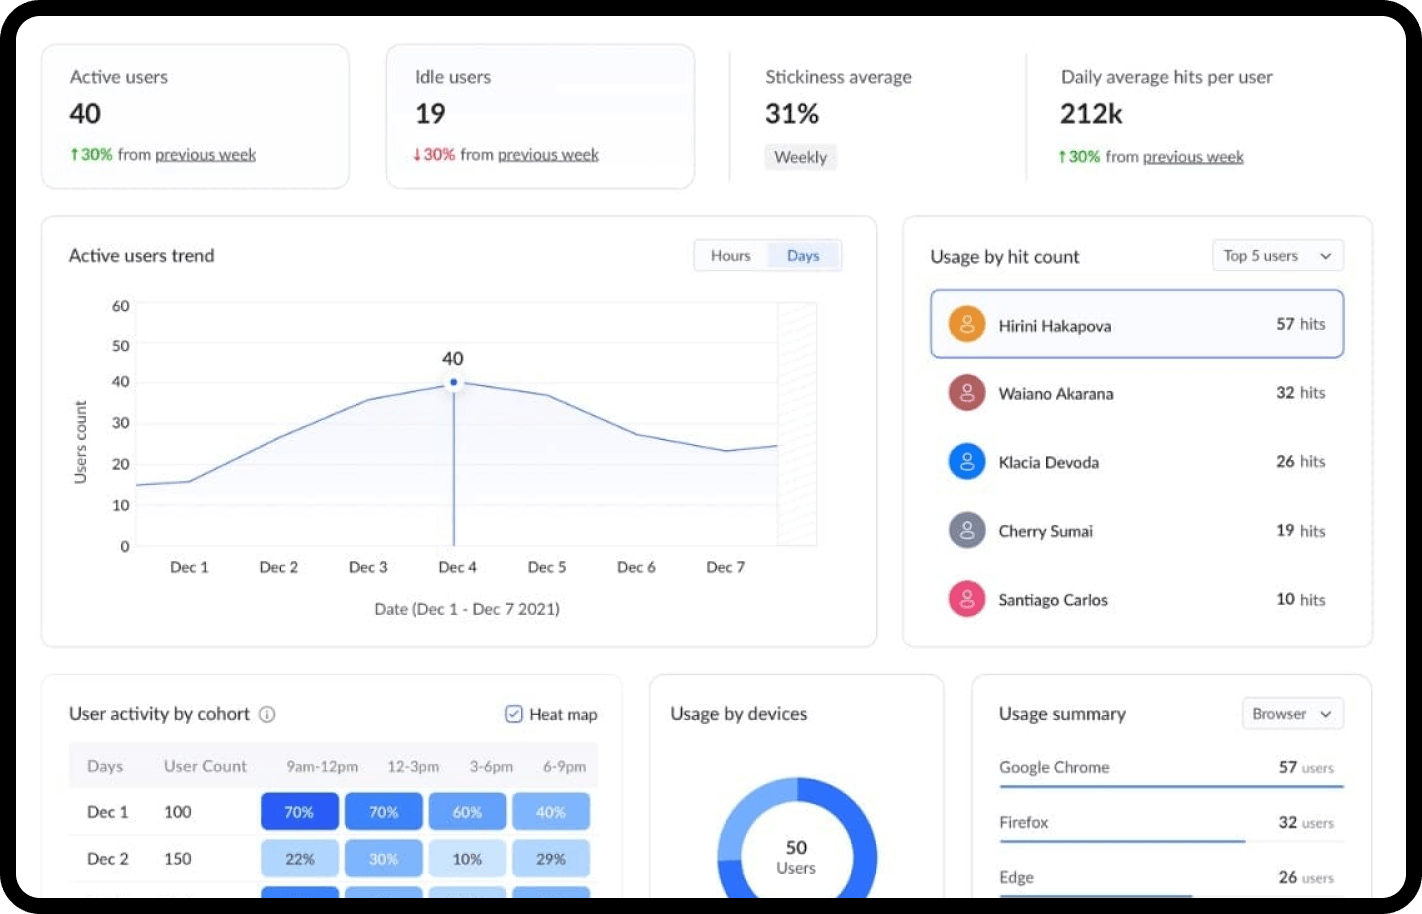The height and width of the screenshot is (914, 1422).
Task: Click Hirini Hakapova's orange avatar icon
Action: [966, 325]
